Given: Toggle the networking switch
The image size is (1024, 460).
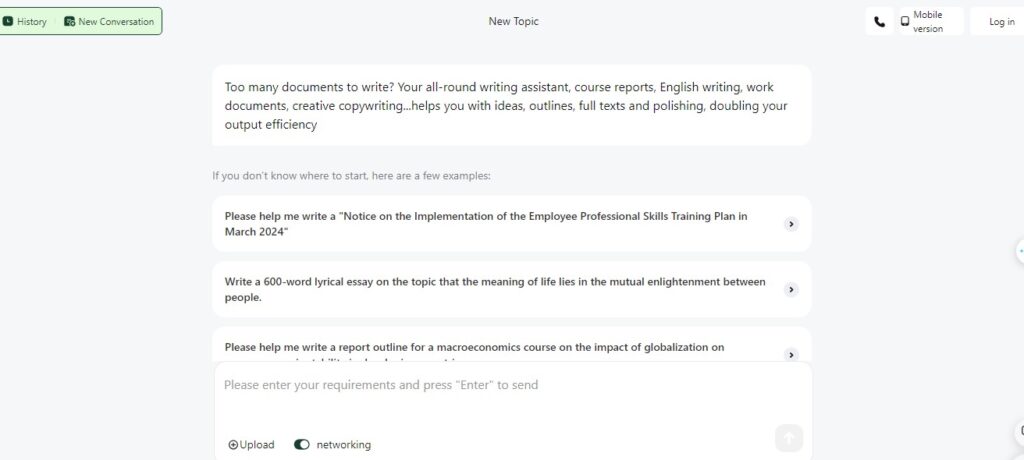Looking at the screenshot, I should (x=302, y=445).
